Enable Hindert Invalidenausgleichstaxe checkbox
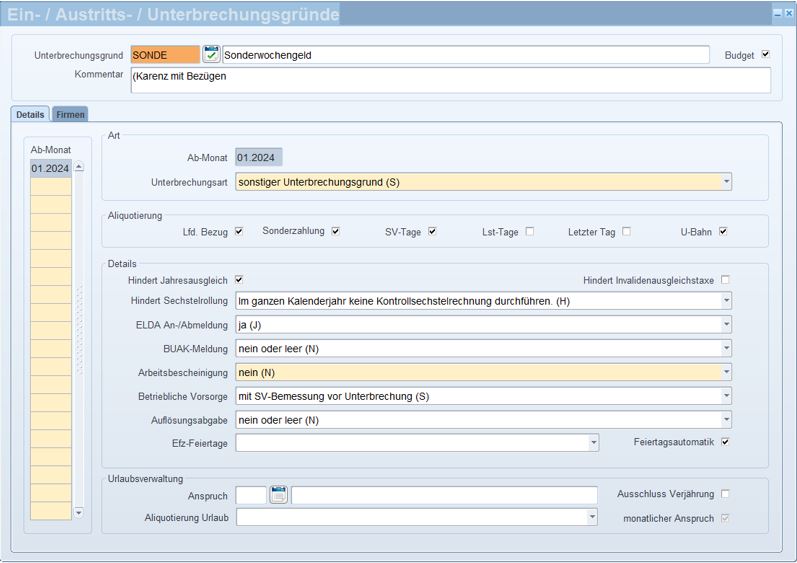Viewport: 797px width, 563px height. click(725, 280)
